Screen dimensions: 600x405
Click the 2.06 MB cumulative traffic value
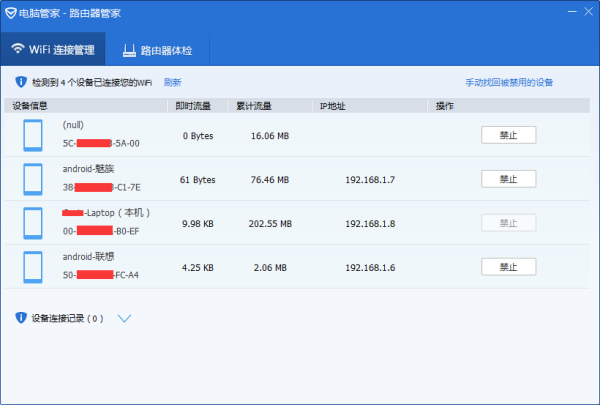point(270,268)
